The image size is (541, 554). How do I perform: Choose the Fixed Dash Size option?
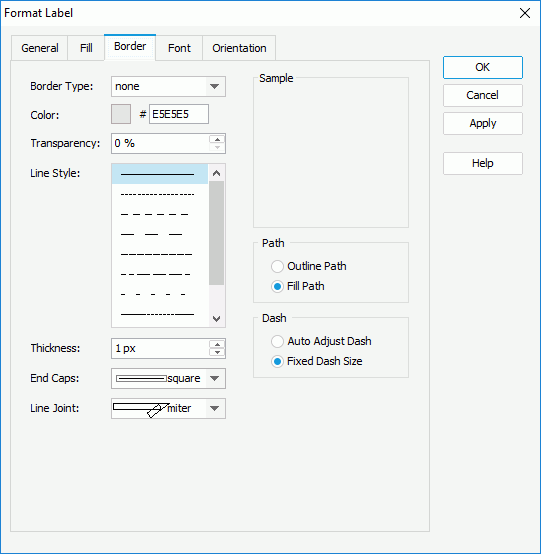[x=277, y=361]
